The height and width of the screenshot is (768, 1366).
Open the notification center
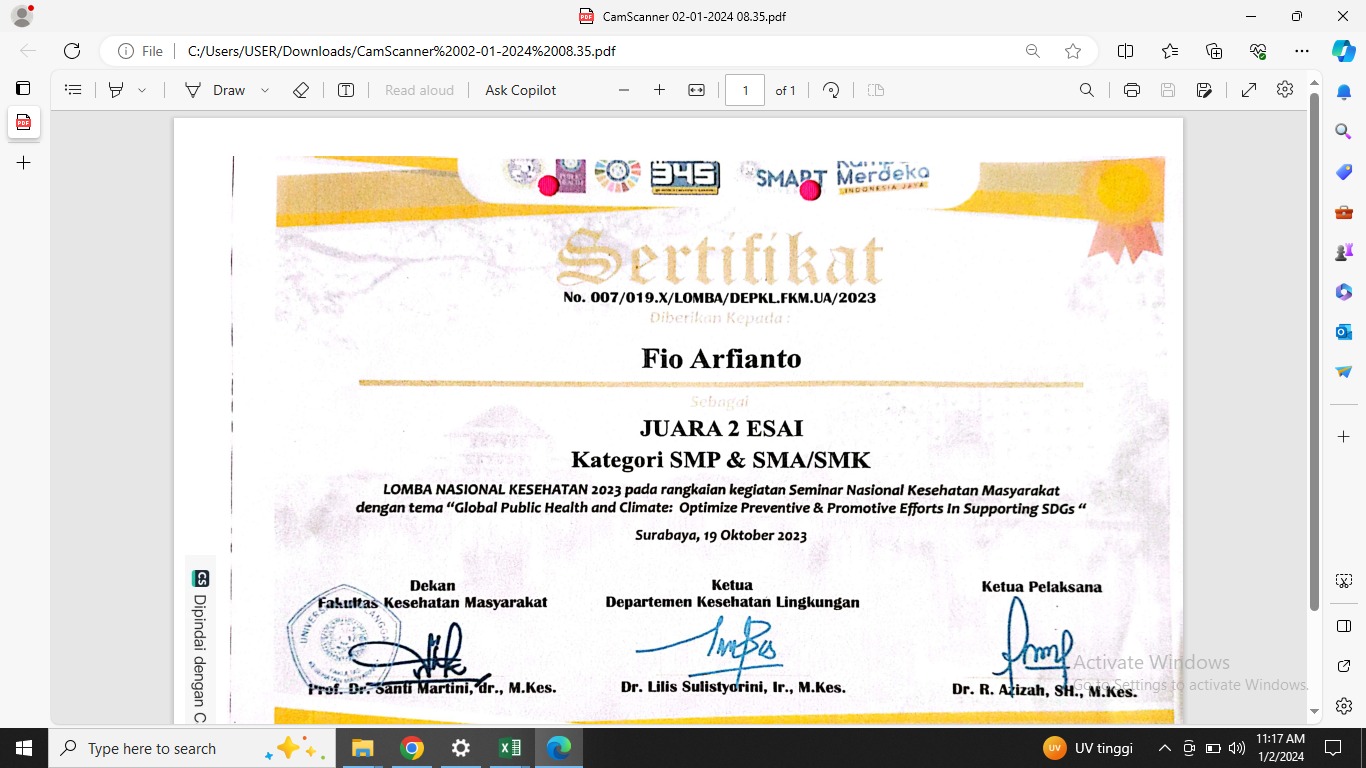1332,748
